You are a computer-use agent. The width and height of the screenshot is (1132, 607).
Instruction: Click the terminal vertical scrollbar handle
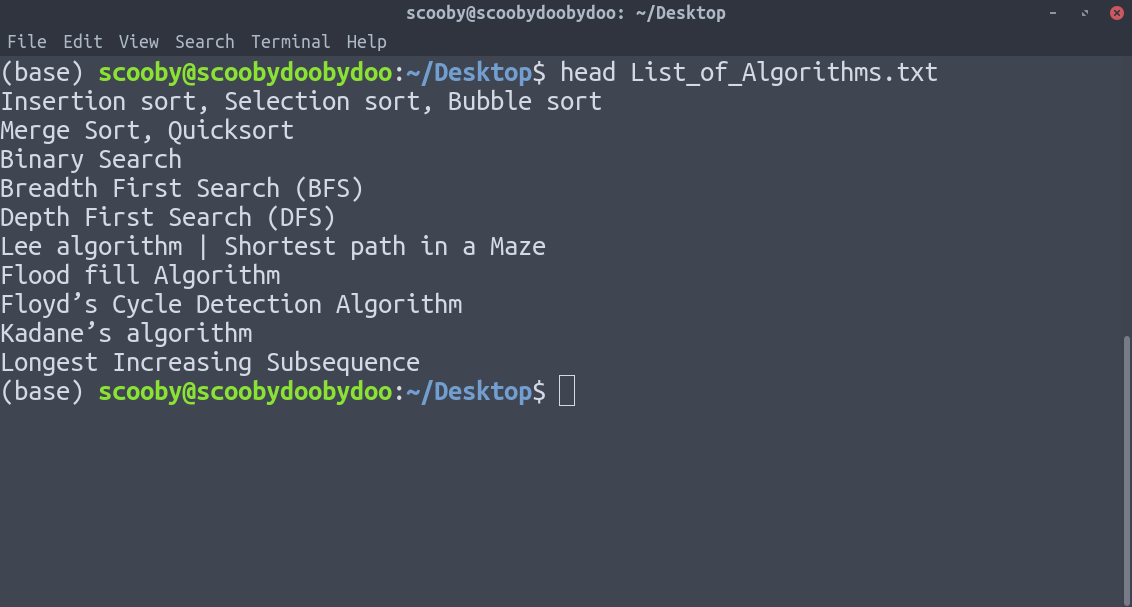(x=1127, y=468)
